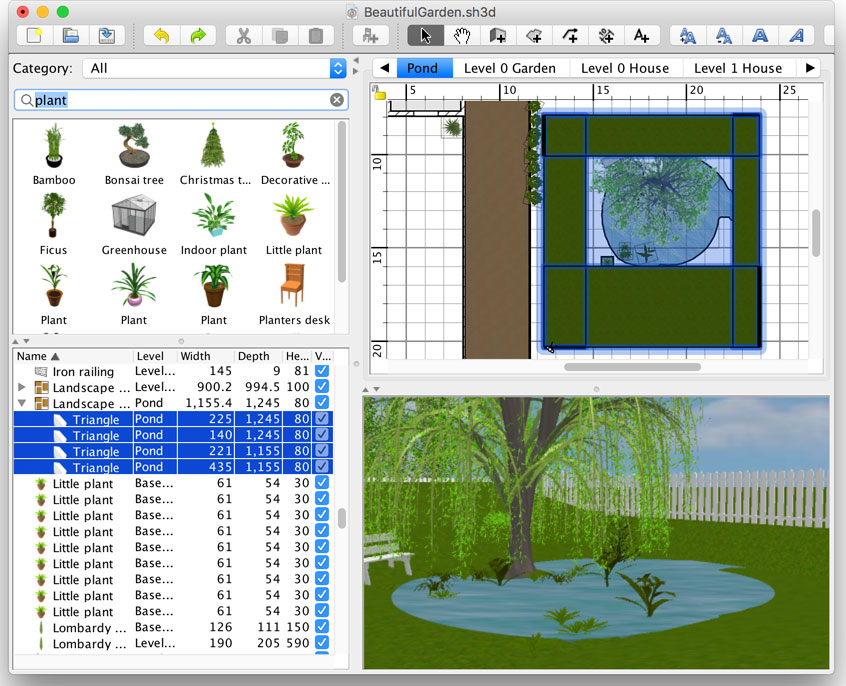The image size is (846, 686).
Task: Uncheck visibility of the expanded Pond Landscape group
Action: coord(321,403)
